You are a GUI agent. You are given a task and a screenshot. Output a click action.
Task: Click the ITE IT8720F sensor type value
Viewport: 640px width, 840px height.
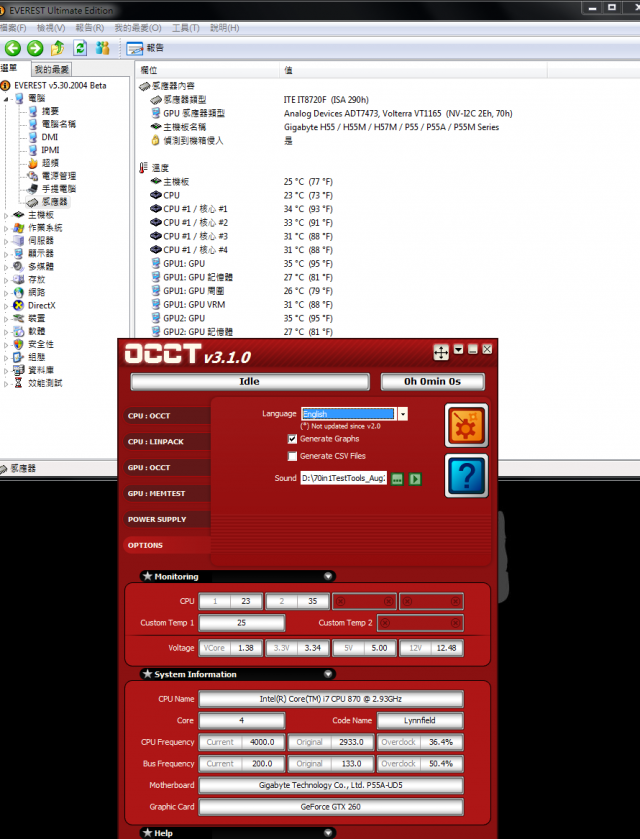click(x=326, y=100)
